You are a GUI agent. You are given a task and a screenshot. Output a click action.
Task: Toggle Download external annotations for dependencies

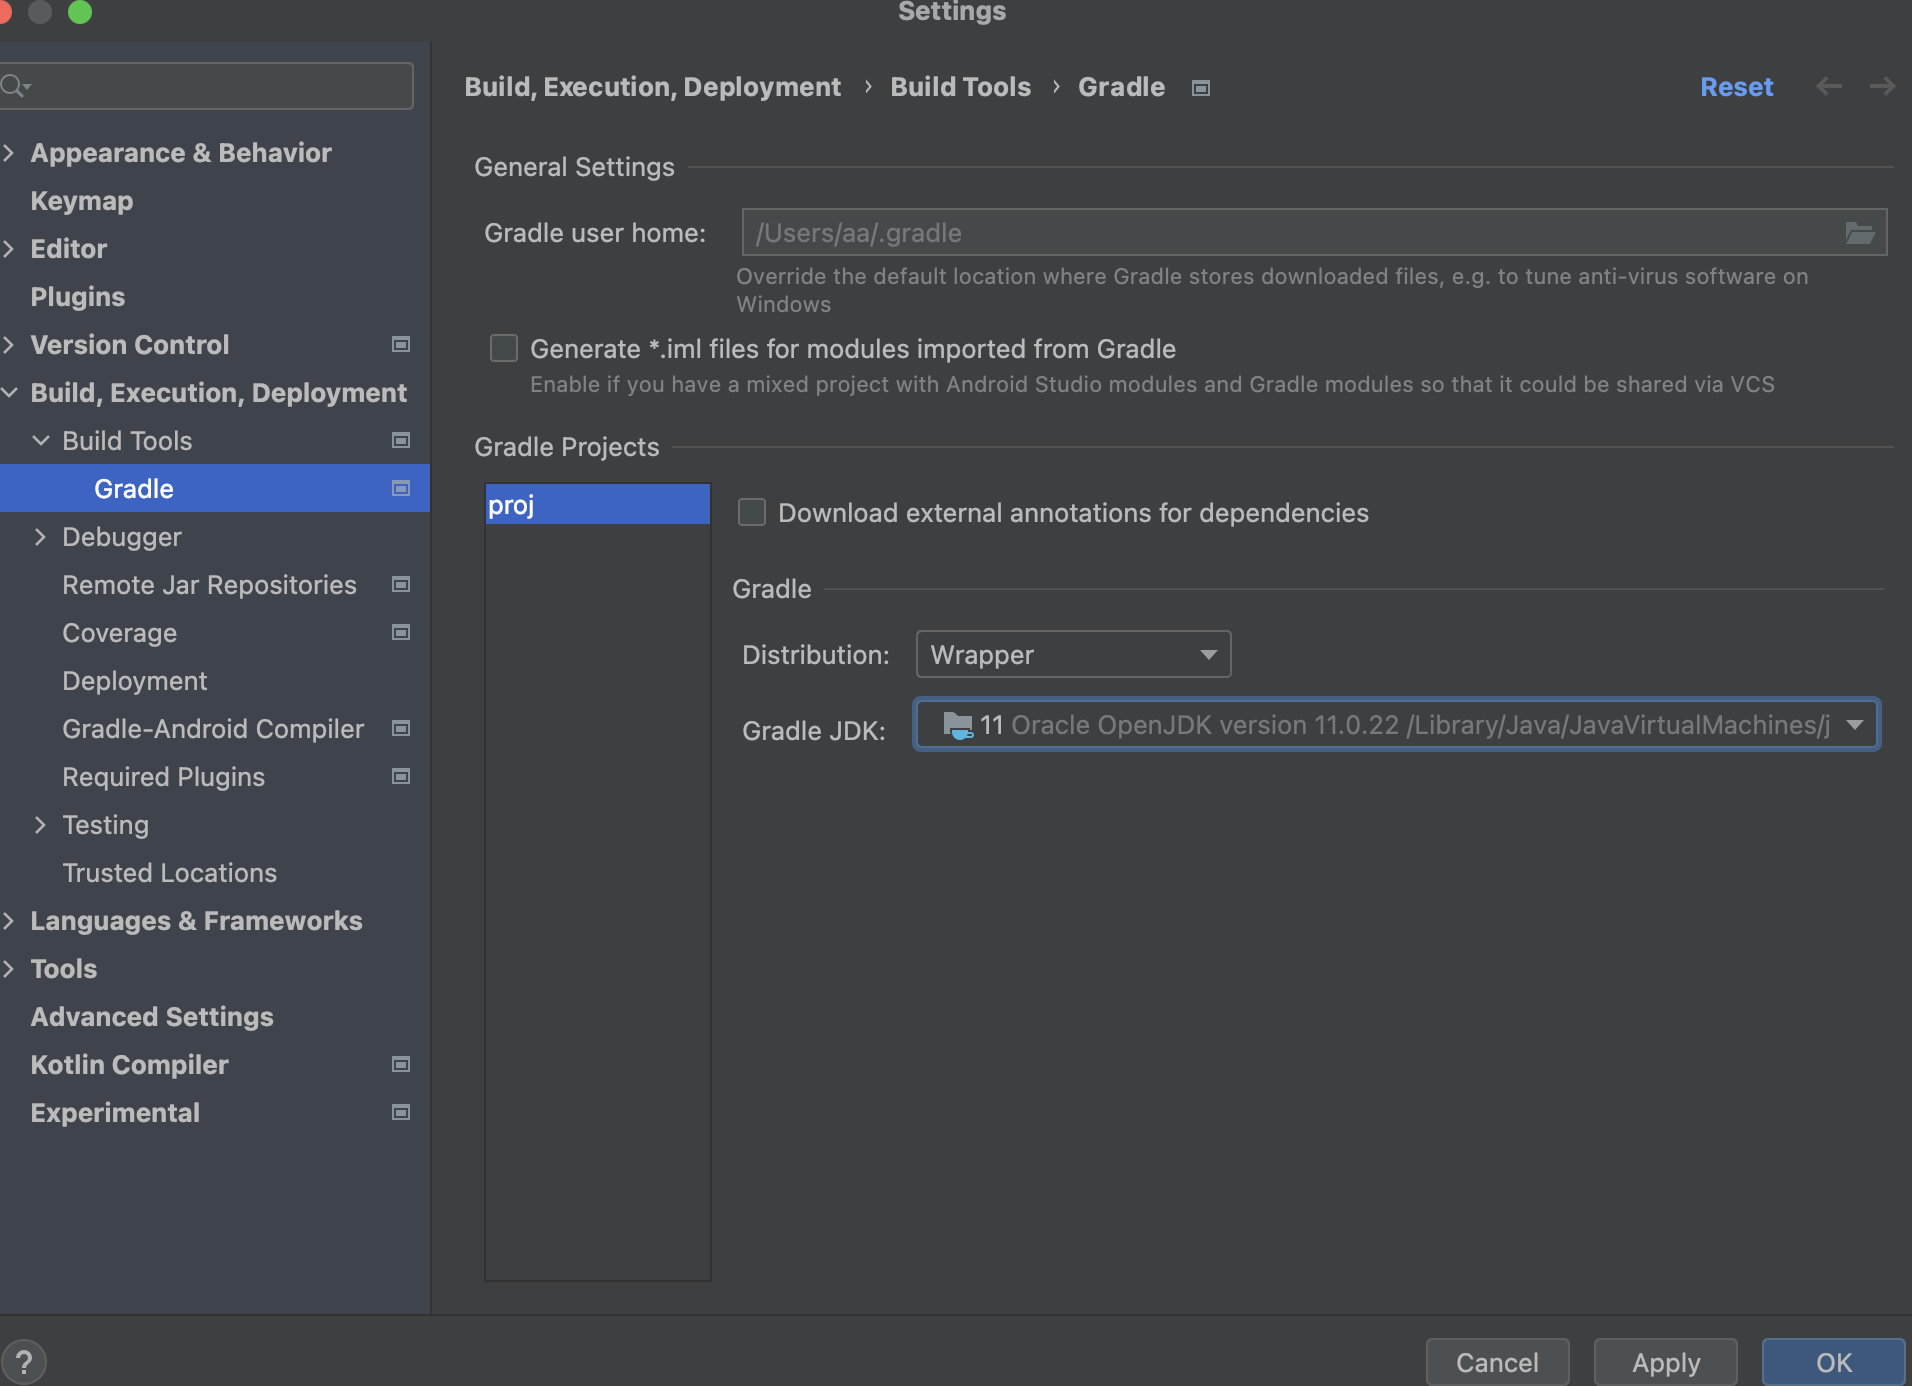coord(752,513)
